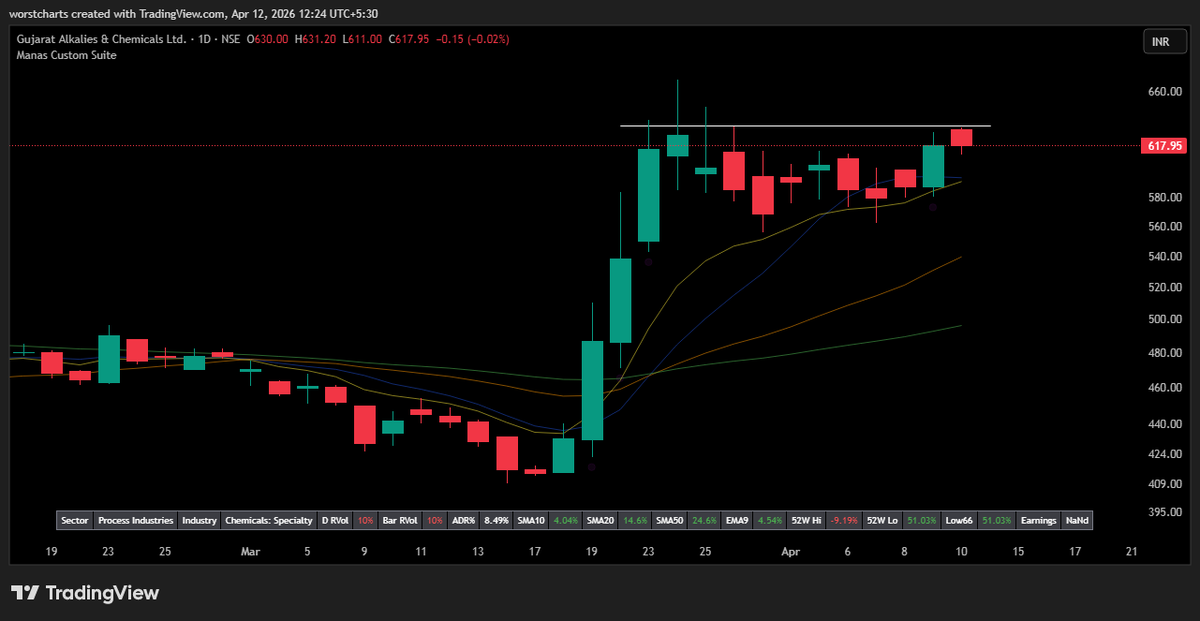Click the D RVol label cell
The width and height of the screenshot is (1200, 621).
click(335, 520)
